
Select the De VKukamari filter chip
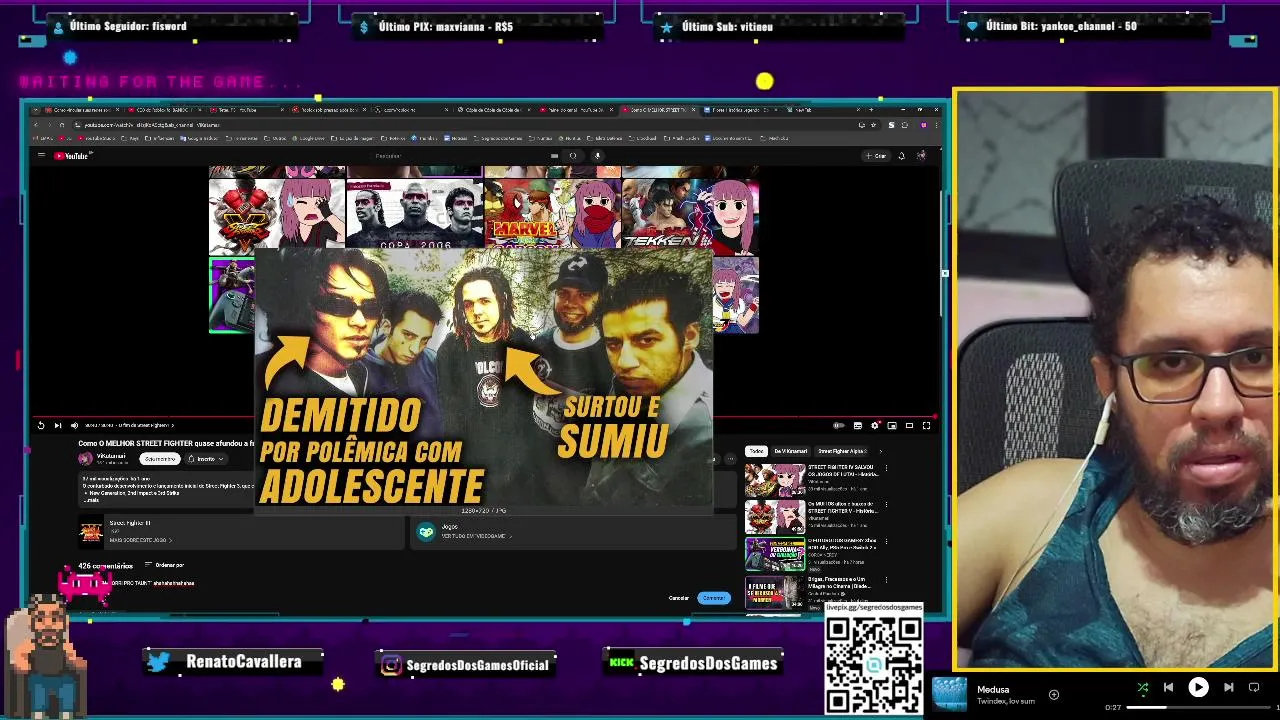(x=790, y=451)
